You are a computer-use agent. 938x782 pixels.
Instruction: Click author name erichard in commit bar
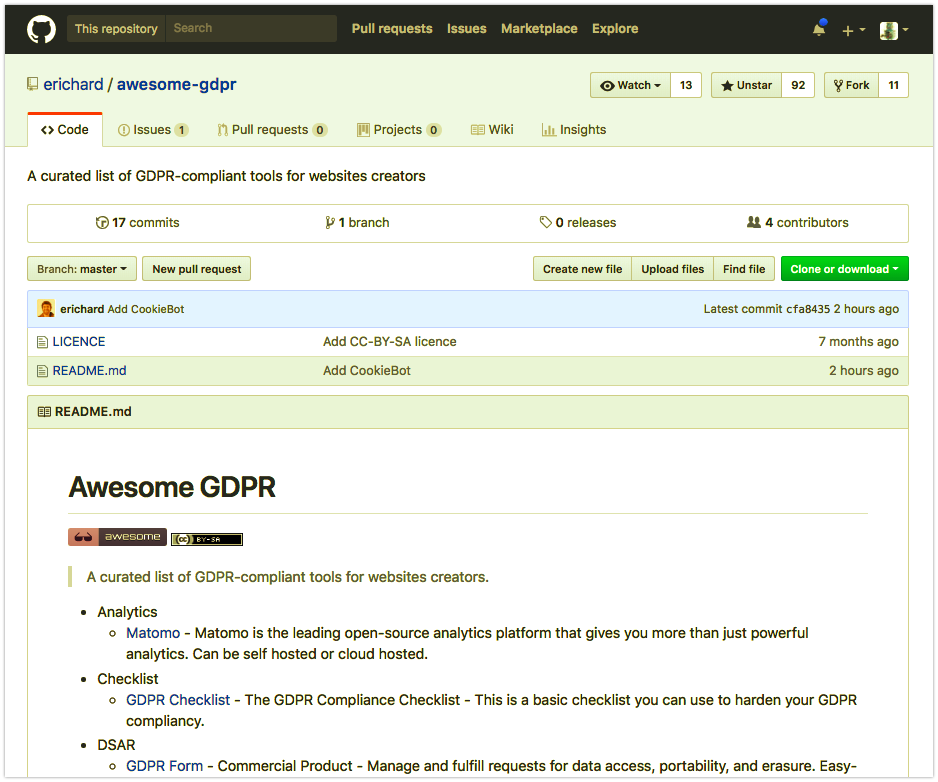click(82, 309)
